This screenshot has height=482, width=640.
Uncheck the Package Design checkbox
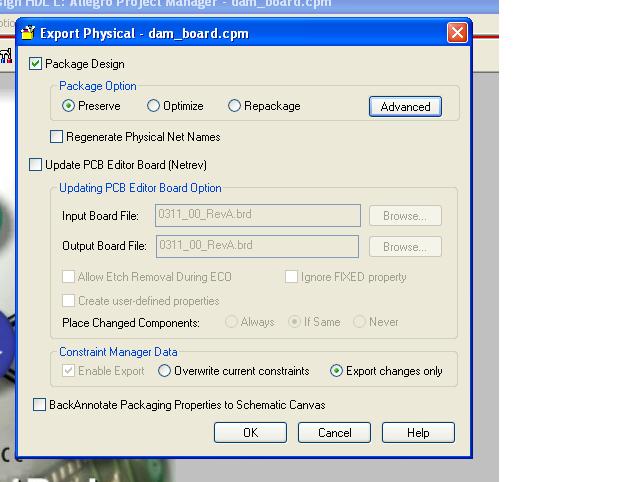click(36, 64)
